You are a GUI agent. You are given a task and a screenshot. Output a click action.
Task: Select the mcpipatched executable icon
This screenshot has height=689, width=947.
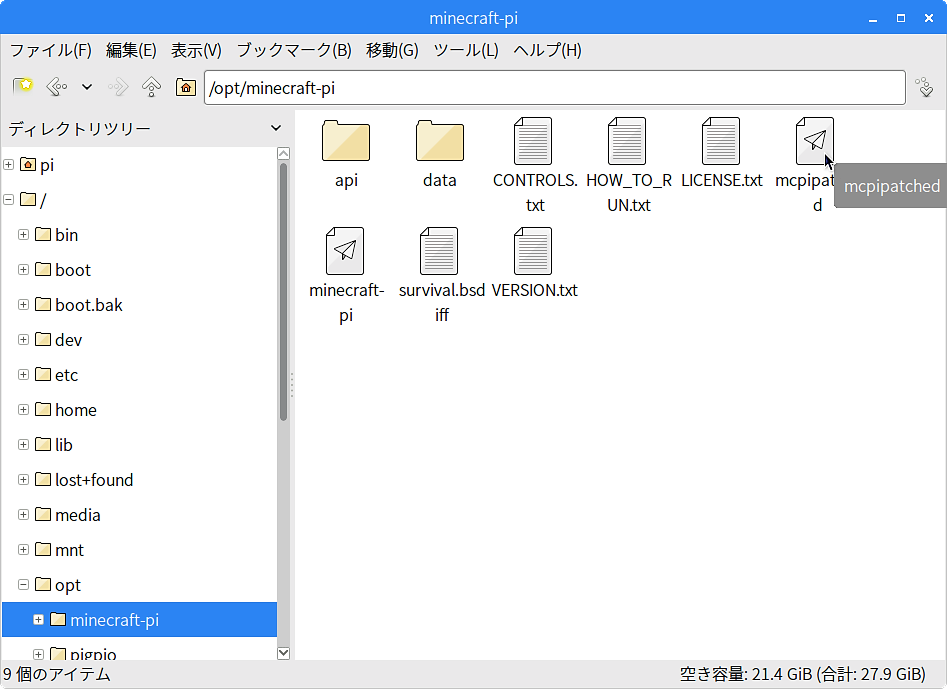[x=815, y=141]
